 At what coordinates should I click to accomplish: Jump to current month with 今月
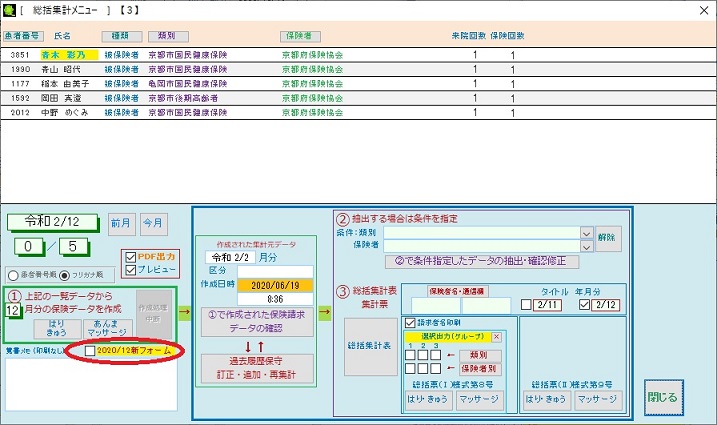(153, 223)
